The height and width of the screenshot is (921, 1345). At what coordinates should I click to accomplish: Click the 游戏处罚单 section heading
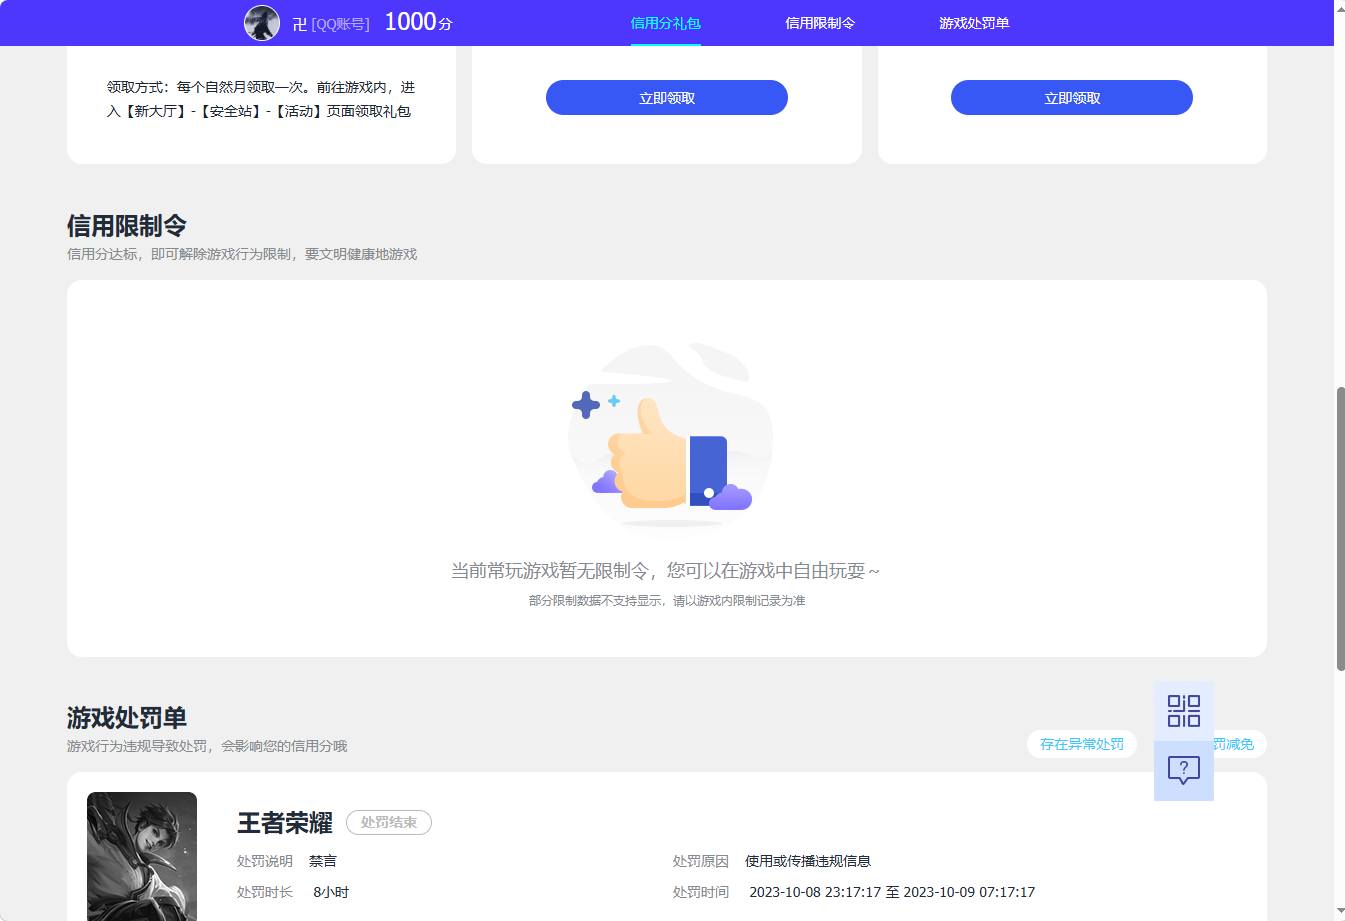[x=127, y=718]
